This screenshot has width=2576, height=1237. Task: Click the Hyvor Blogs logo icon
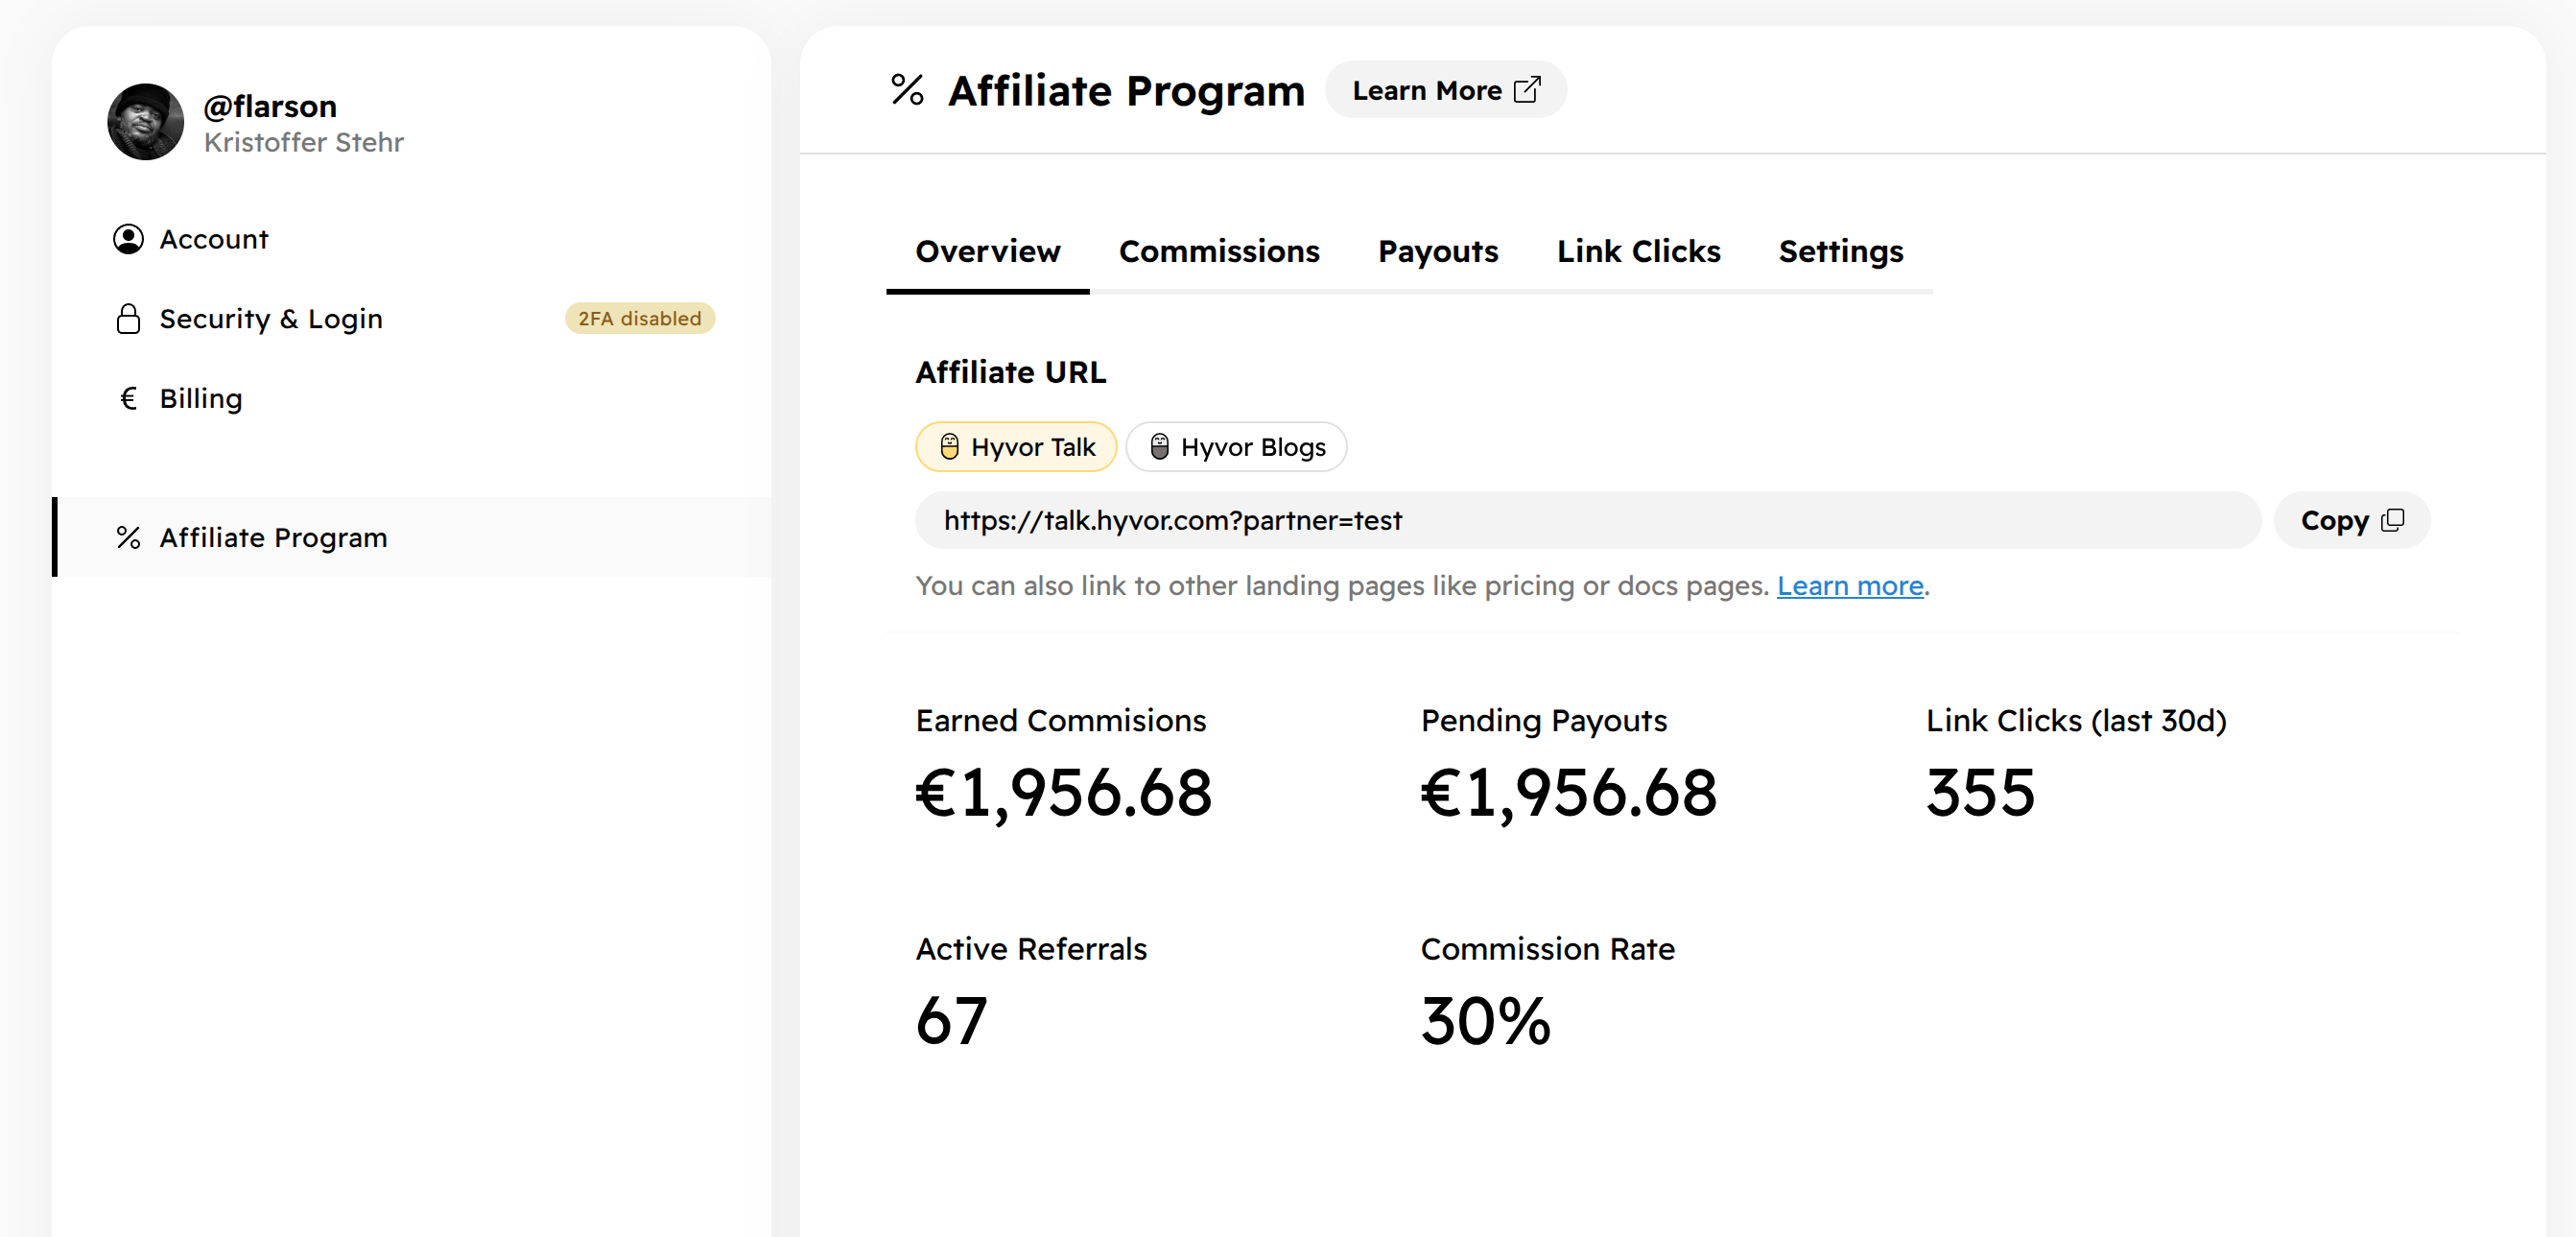click(1159, 447)
